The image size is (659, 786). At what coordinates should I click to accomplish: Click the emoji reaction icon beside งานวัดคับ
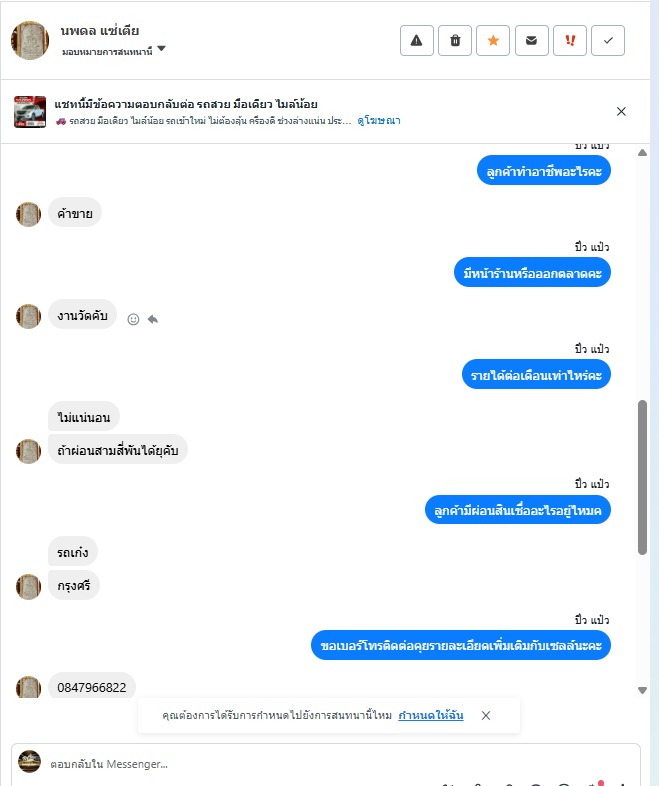click(133, 319)
